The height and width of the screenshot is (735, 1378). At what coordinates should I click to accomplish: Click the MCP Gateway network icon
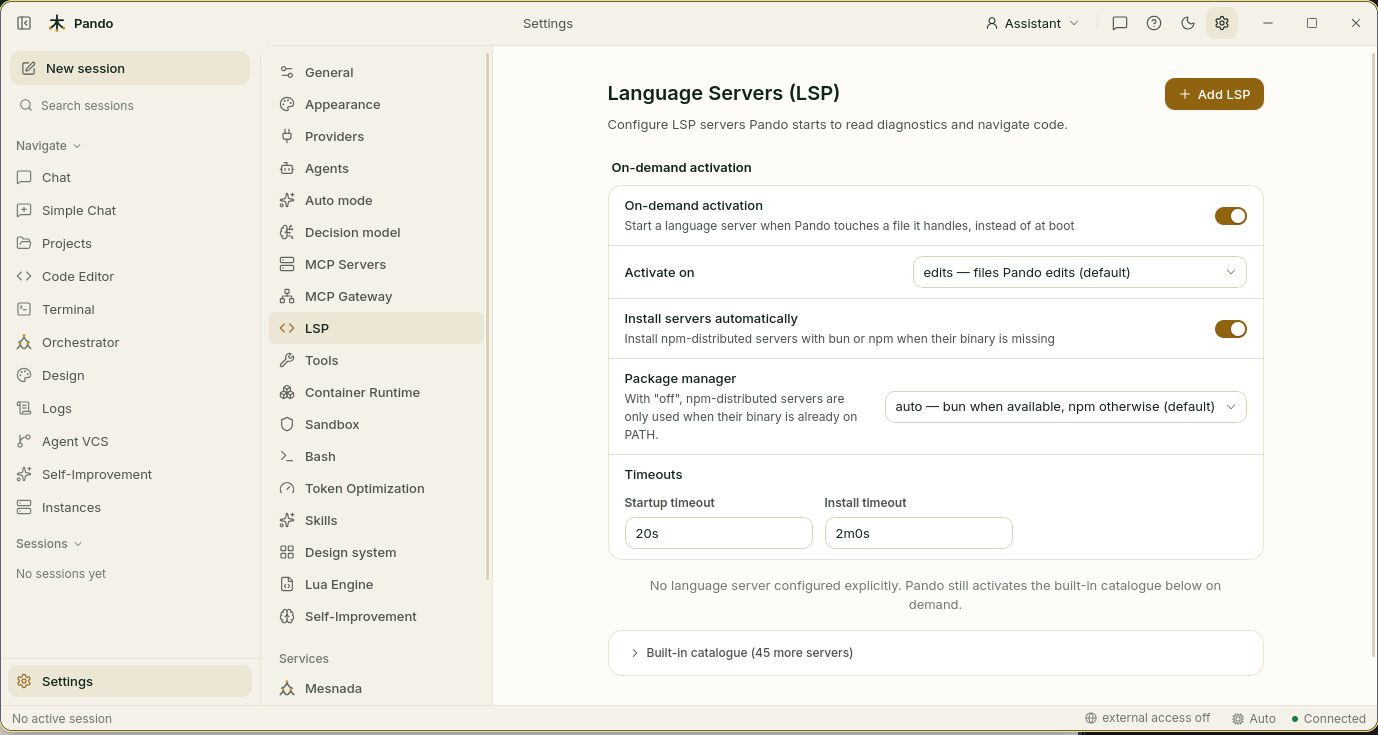(287, 296)
